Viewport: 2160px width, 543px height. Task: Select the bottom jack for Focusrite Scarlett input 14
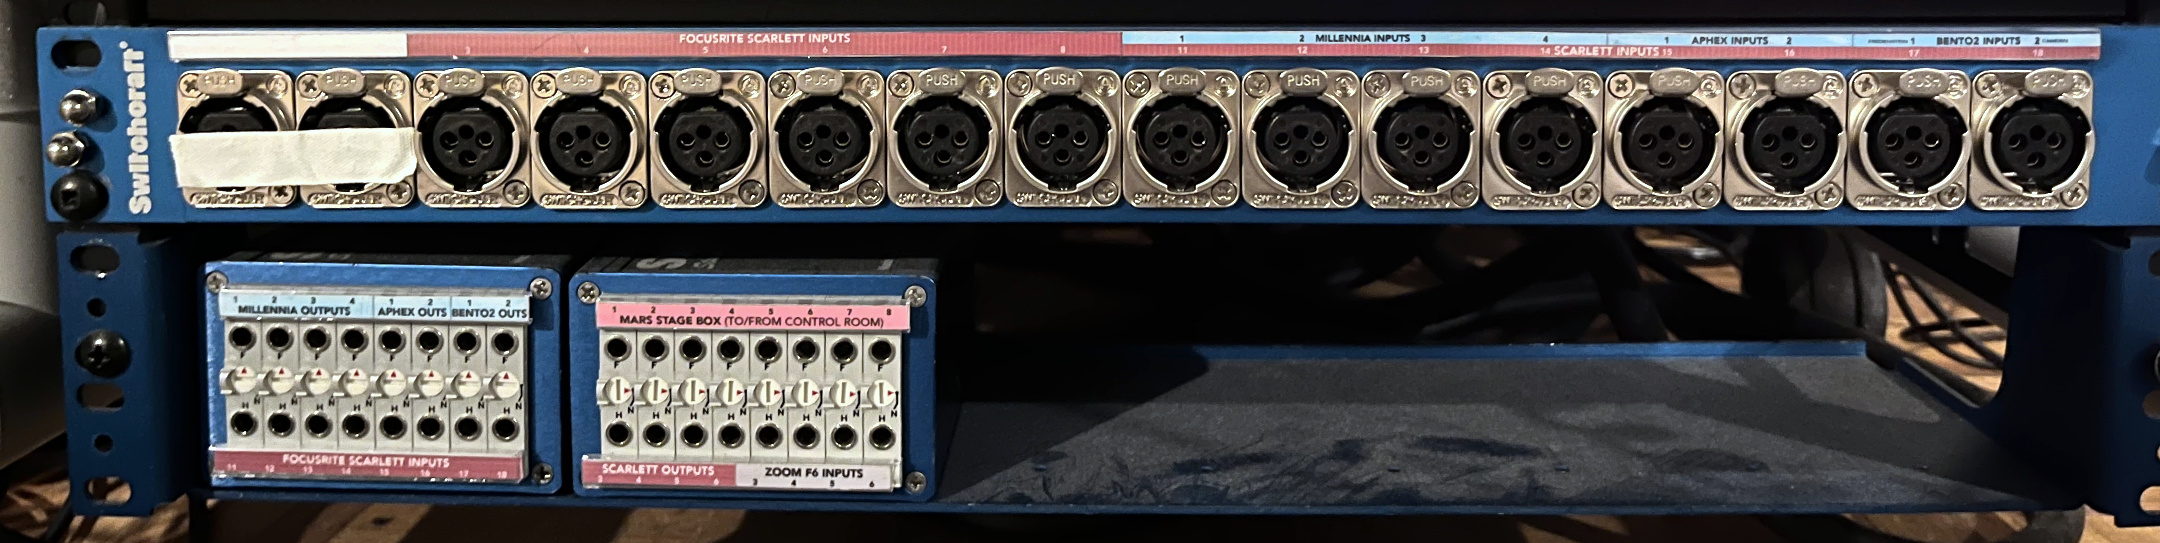[x=355, y=427]
